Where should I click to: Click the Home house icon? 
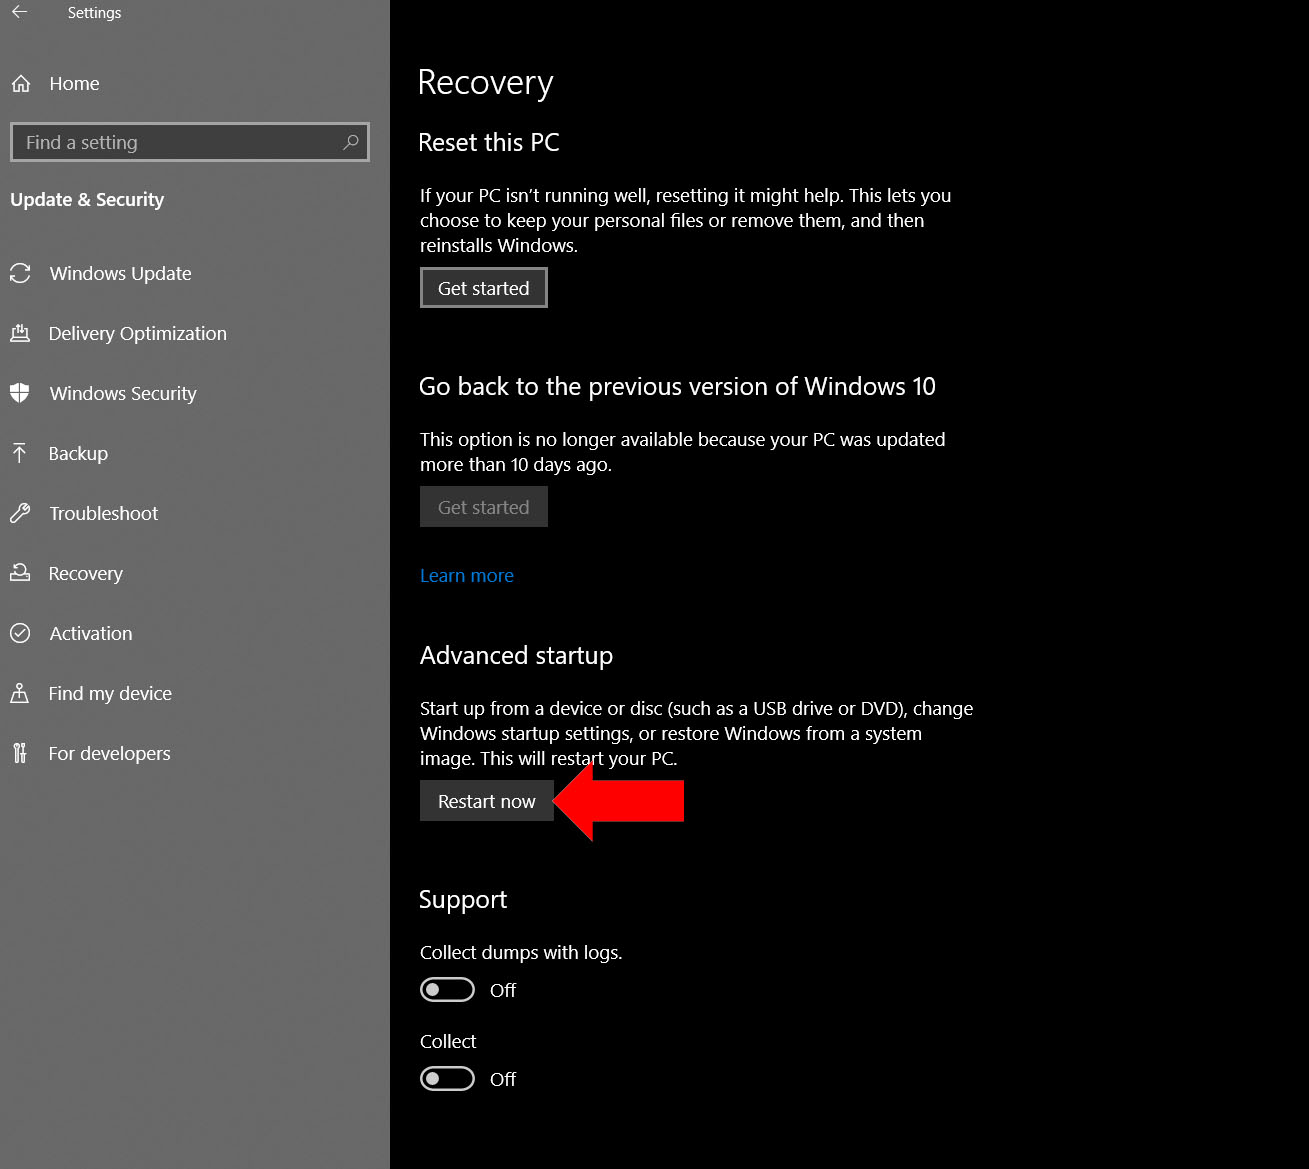tap(21, 84)
